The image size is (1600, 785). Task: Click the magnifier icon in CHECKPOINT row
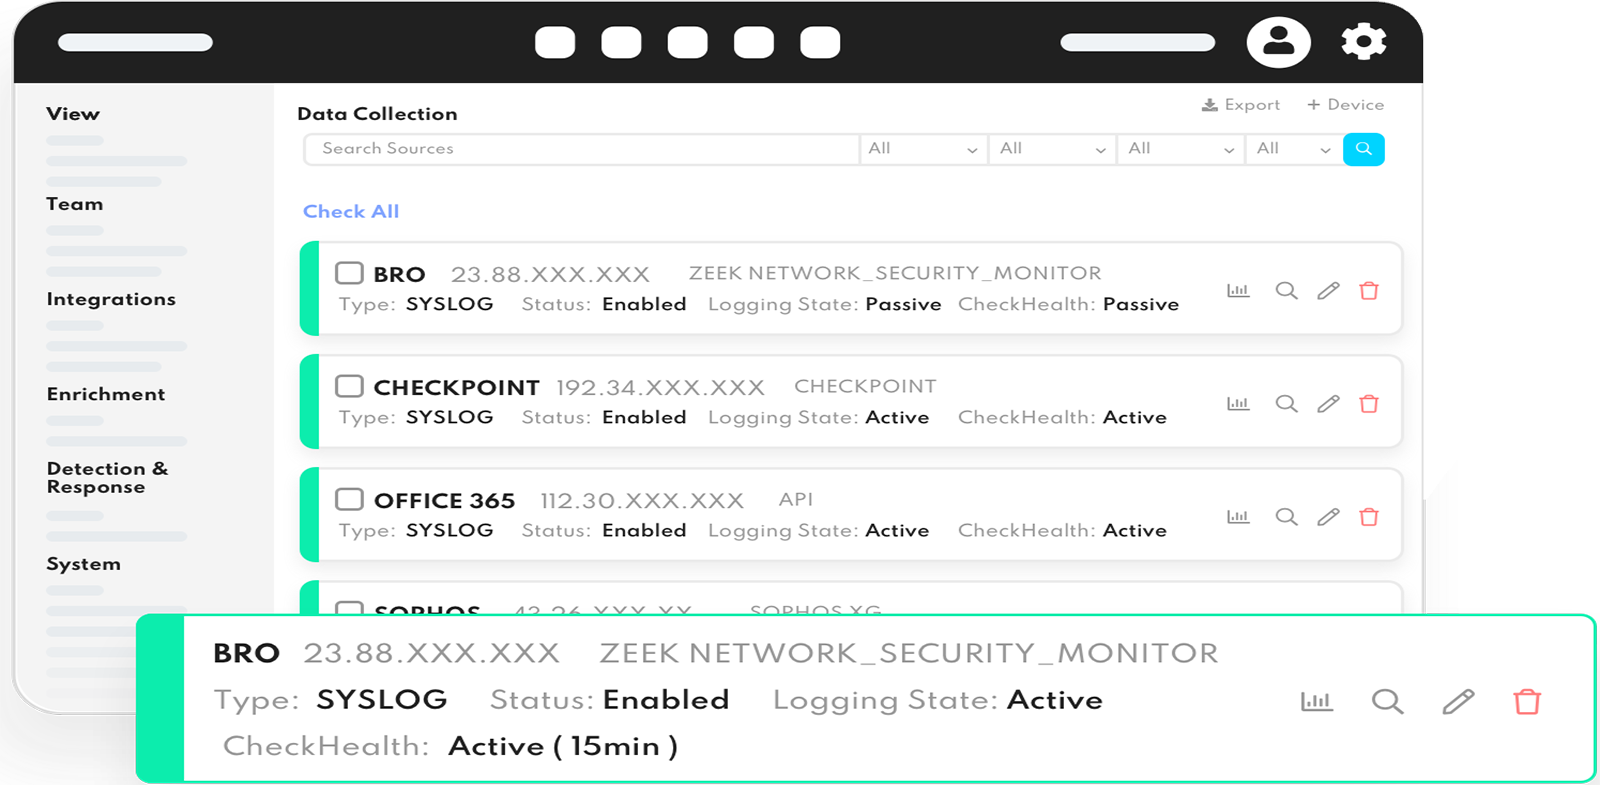coord(1286,404)
